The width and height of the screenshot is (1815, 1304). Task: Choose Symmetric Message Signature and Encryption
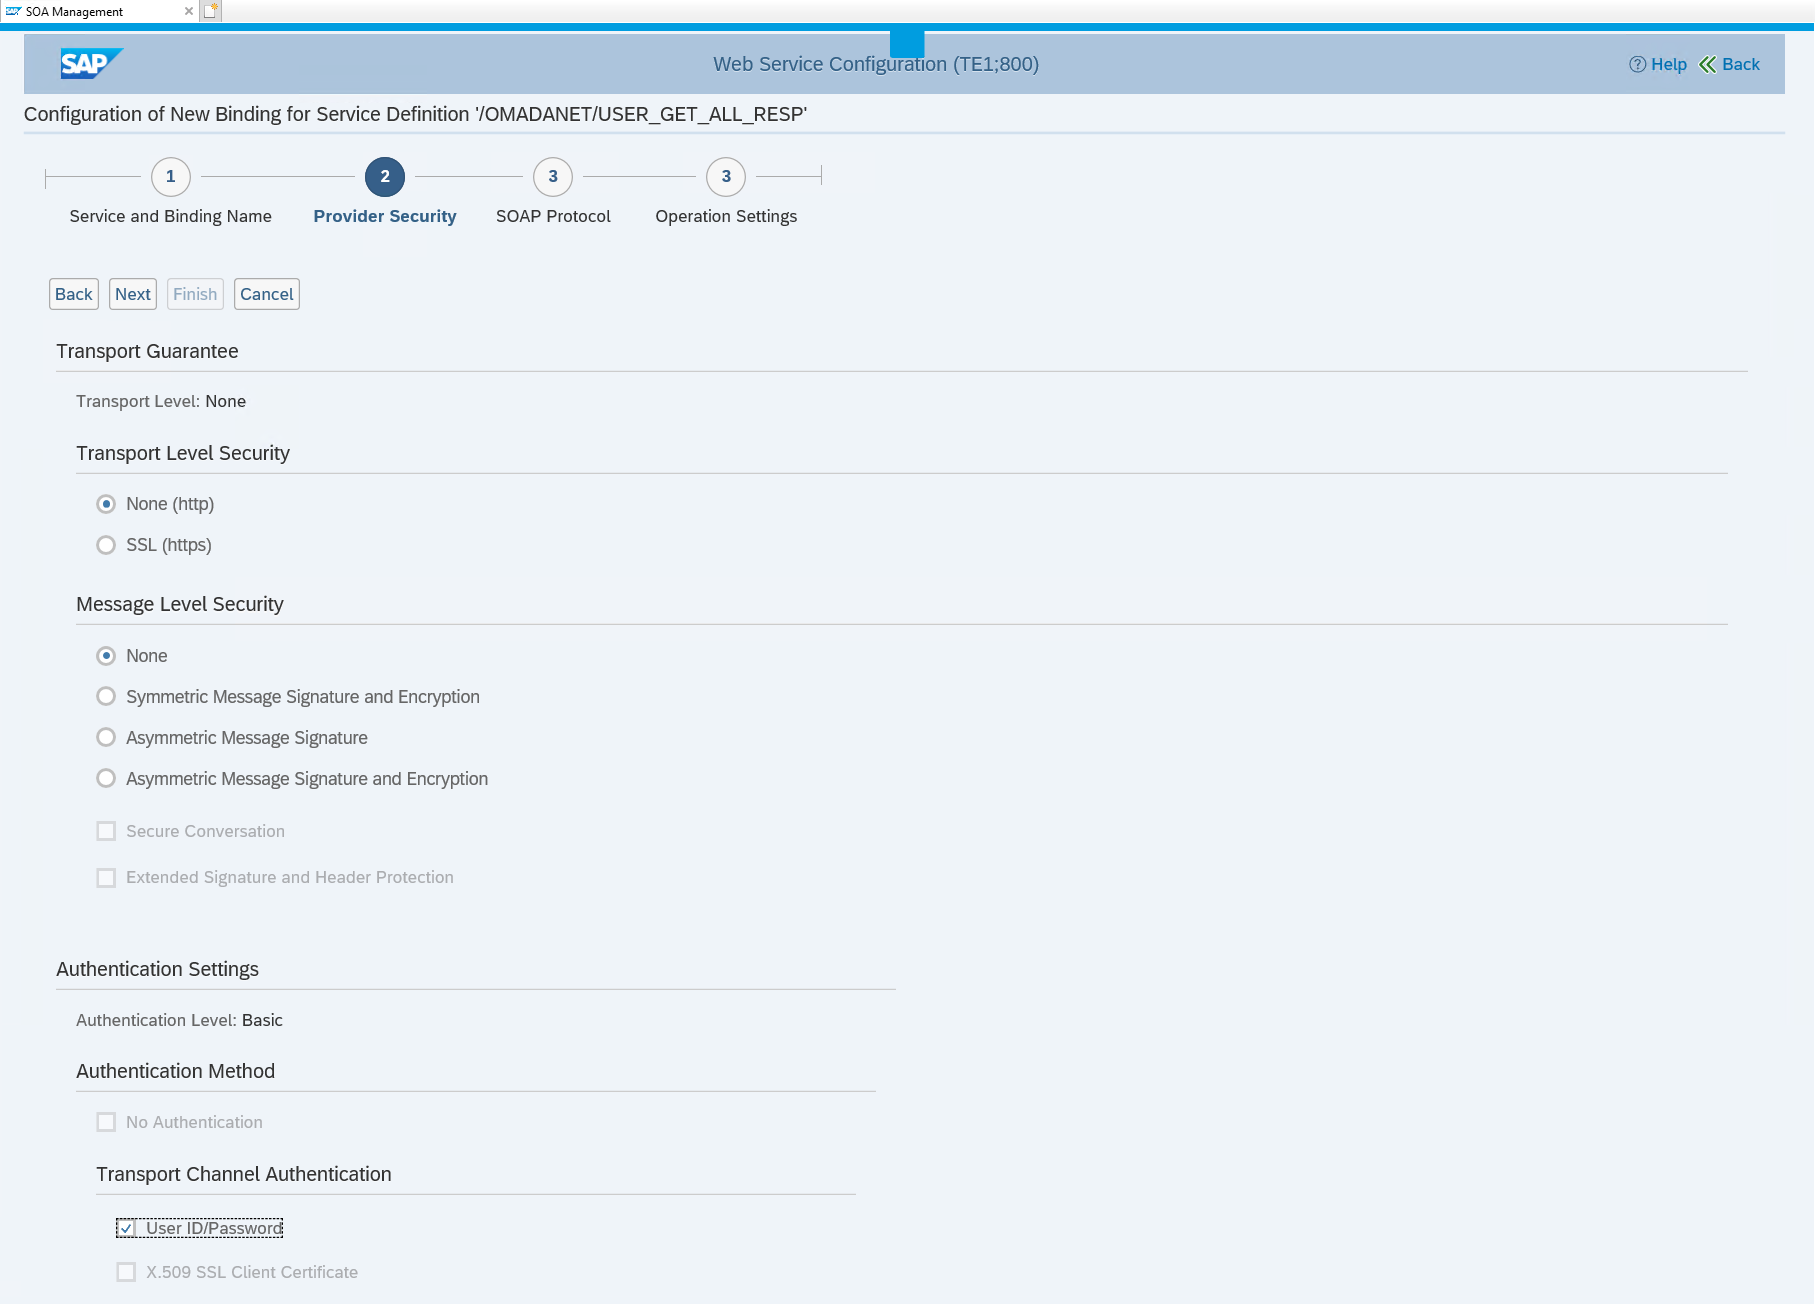click(106, 696)
